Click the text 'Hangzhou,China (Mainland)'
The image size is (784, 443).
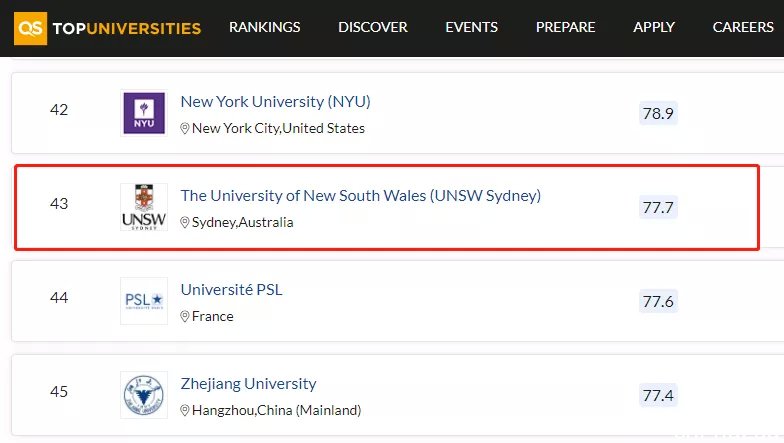(x=276, y=410)
